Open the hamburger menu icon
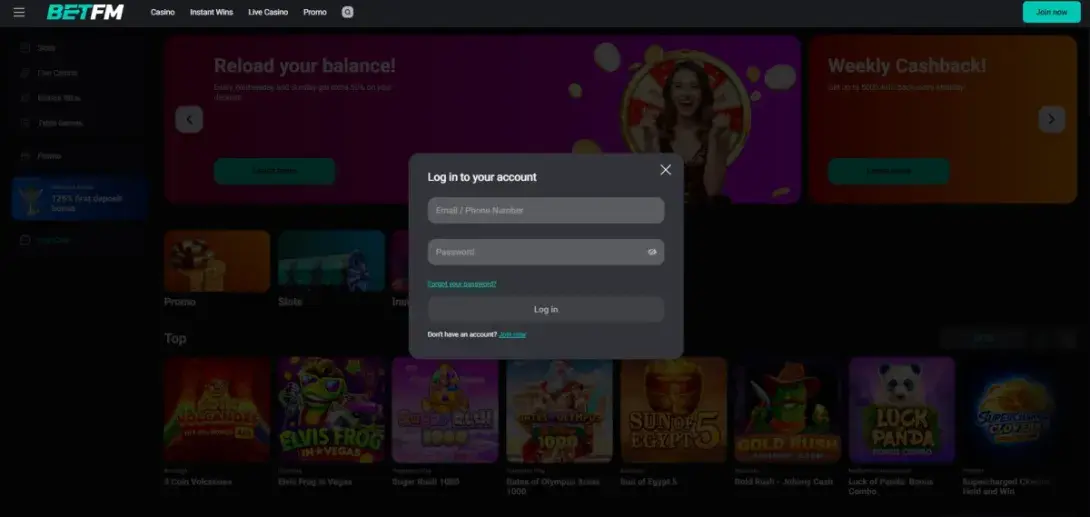 click(x=19, y=12)
